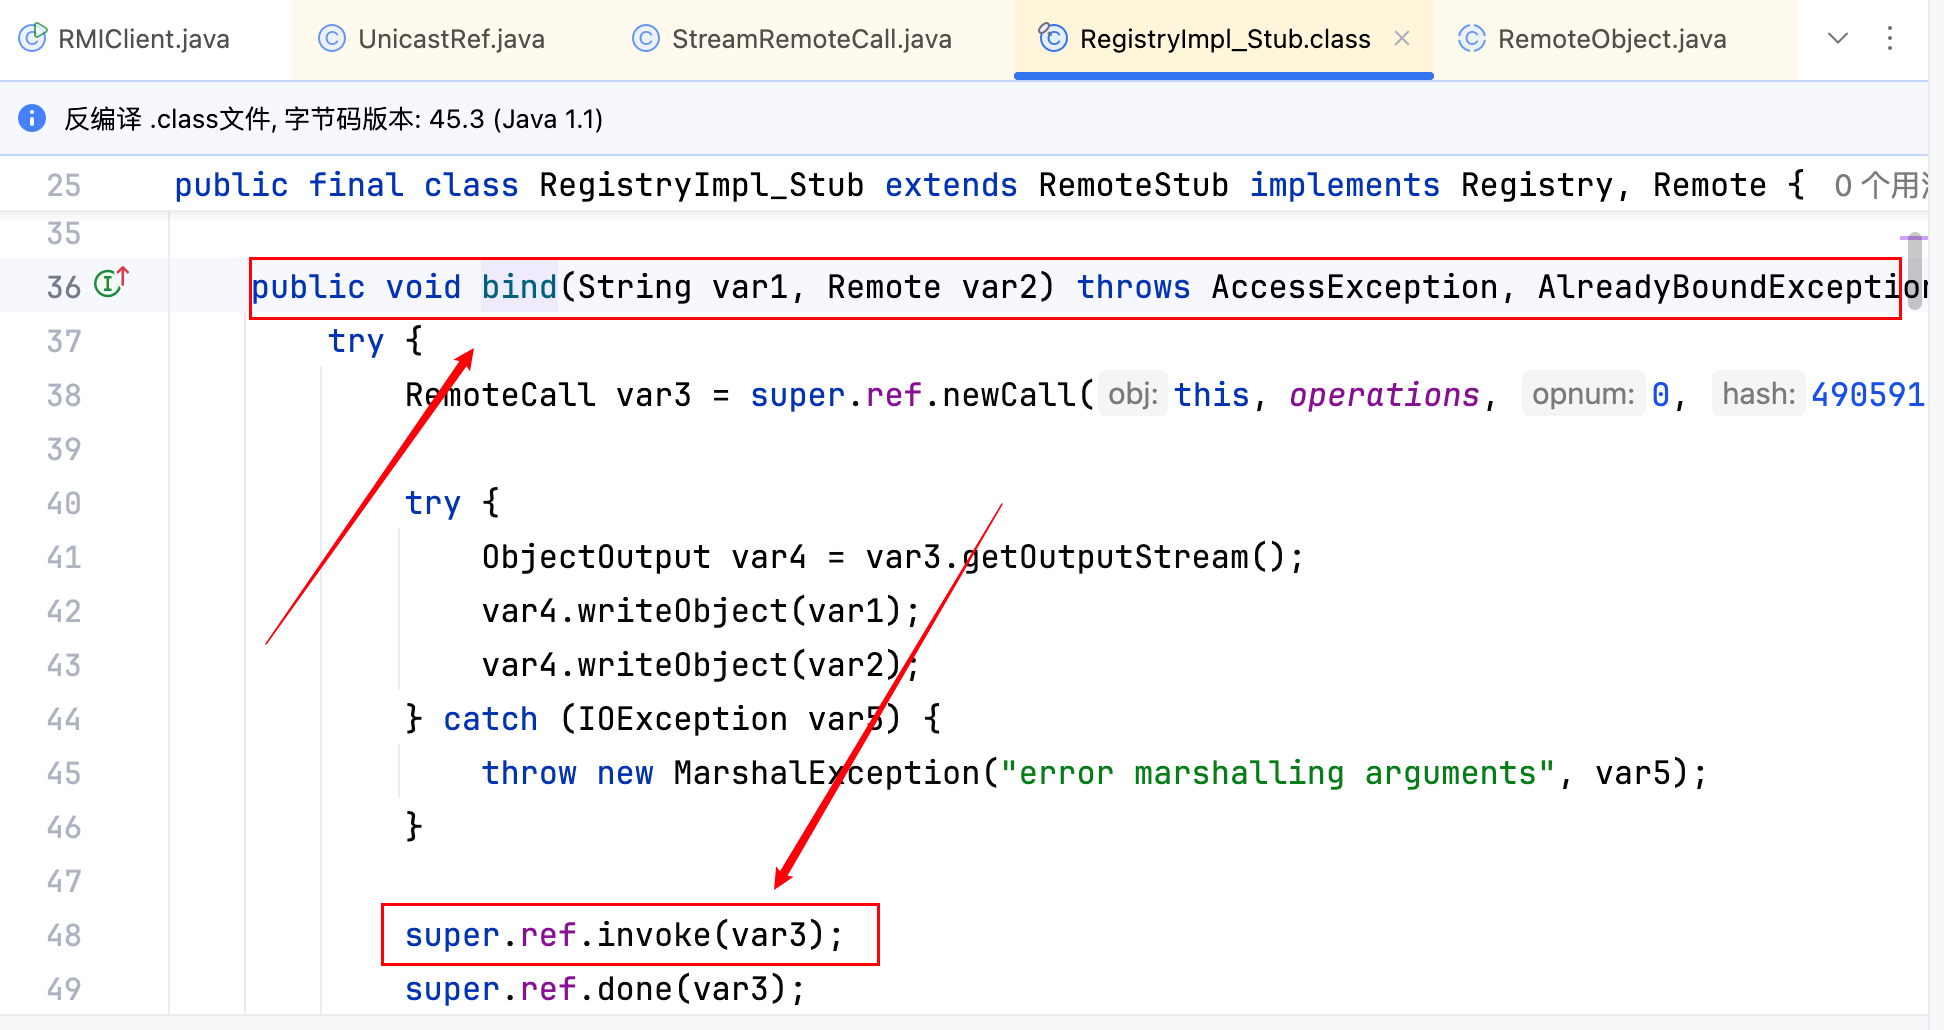Expand the hidden tabs dropdown chevron
Screen dimensions: 1944x1030
1837,38
